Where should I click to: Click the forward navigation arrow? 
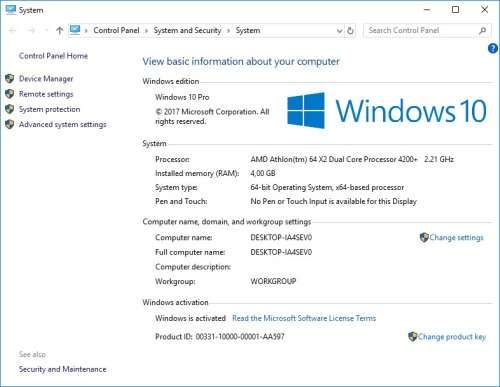(31, 31)
